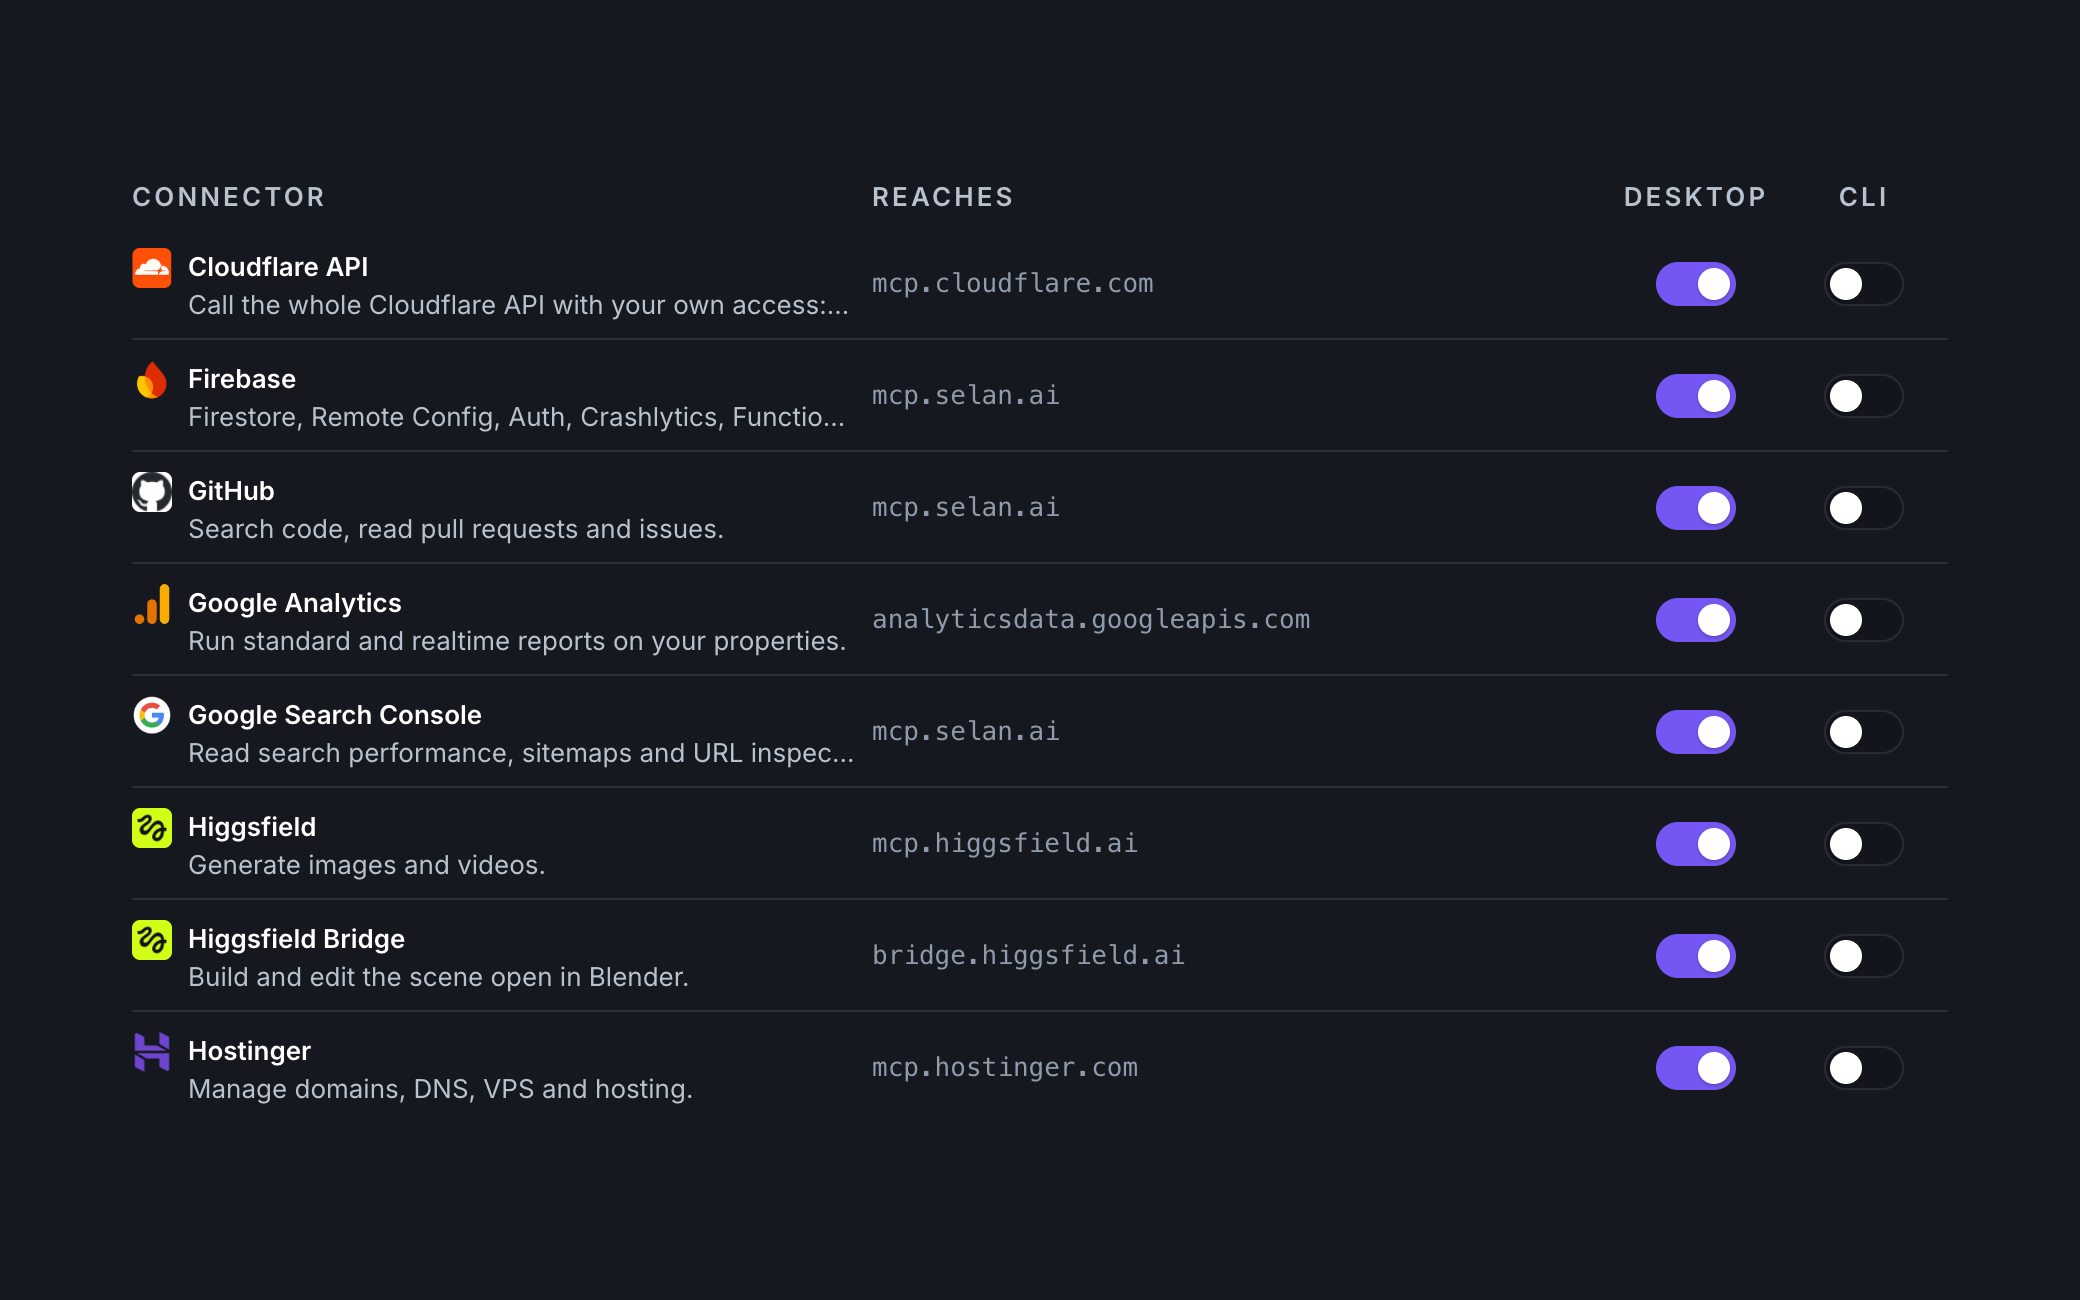Click the CONNECTOR column header

pyautogui.click(x=229, y=197)
